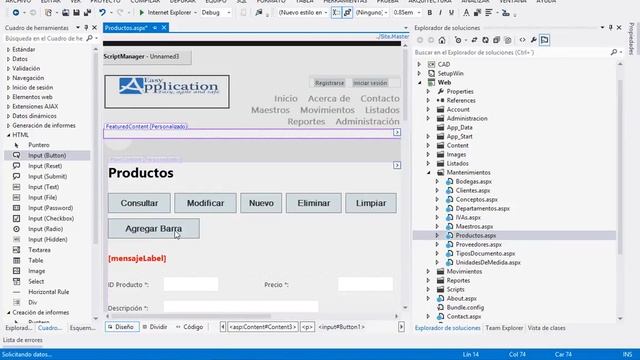The image size is (640, 360).
Task: Open the Propiedades side tab
Action: tap(631, 39)
